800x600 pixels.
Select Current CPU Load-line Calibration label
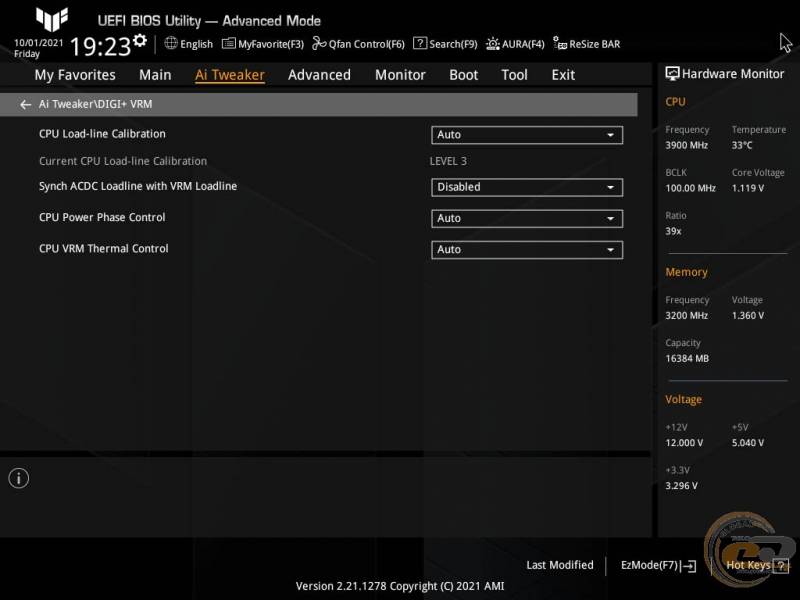(x=123, y=161)
